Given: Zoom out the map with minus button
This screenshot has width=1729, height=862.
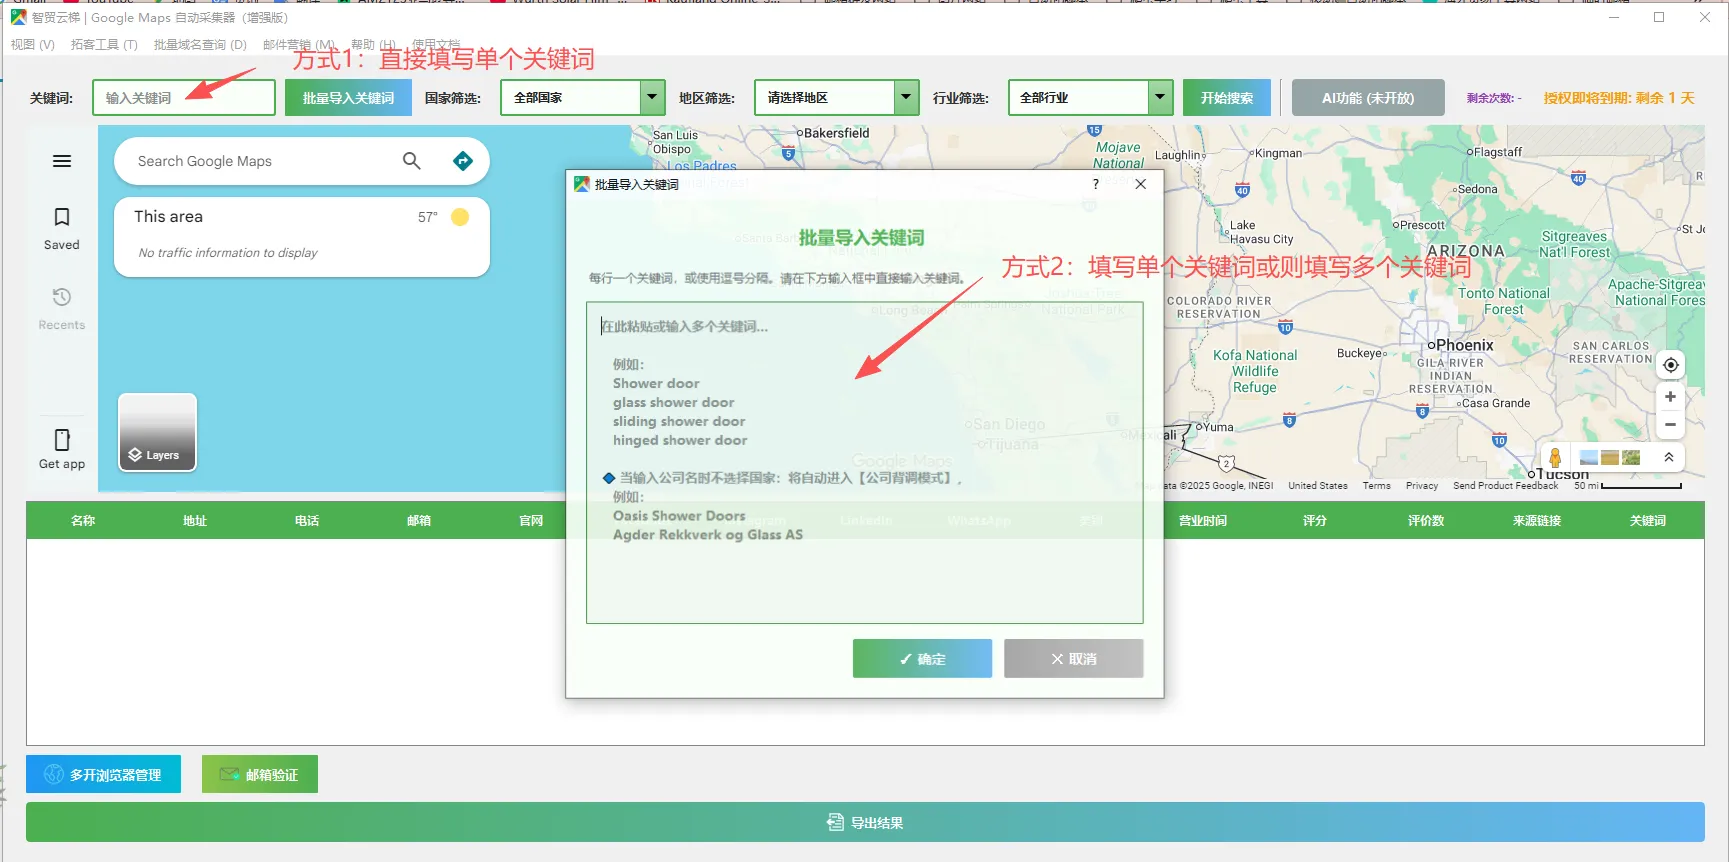Looking at the screenshot, I should (1670, 425).
